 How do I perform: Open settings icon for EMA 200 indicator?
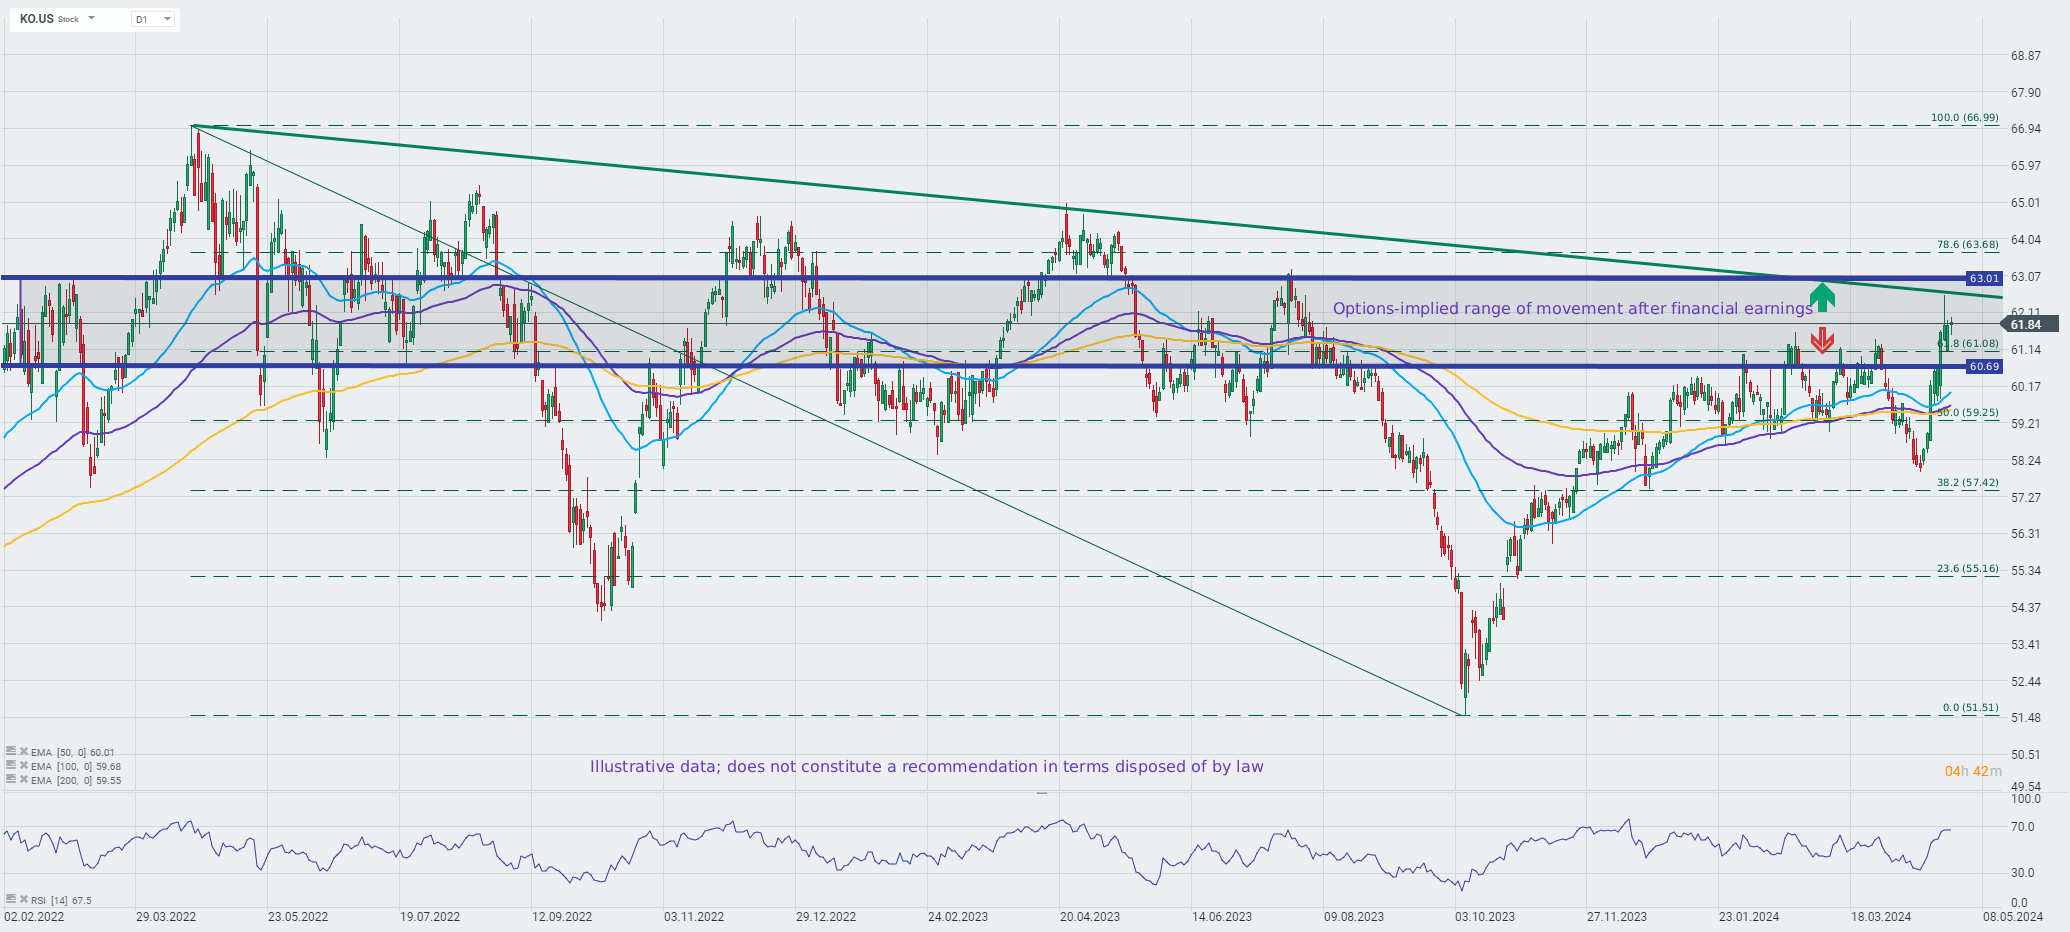(10, 779)
